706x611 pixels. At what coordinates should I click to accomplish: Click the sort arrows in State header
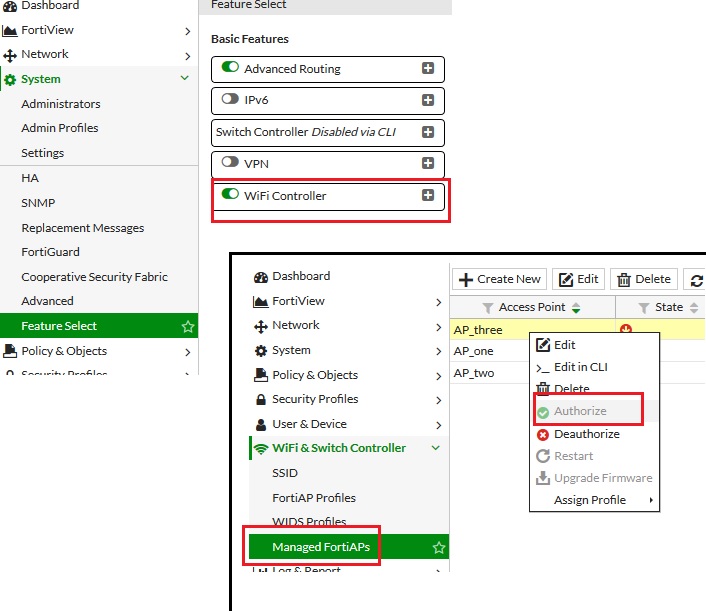(x=694, y=308)
